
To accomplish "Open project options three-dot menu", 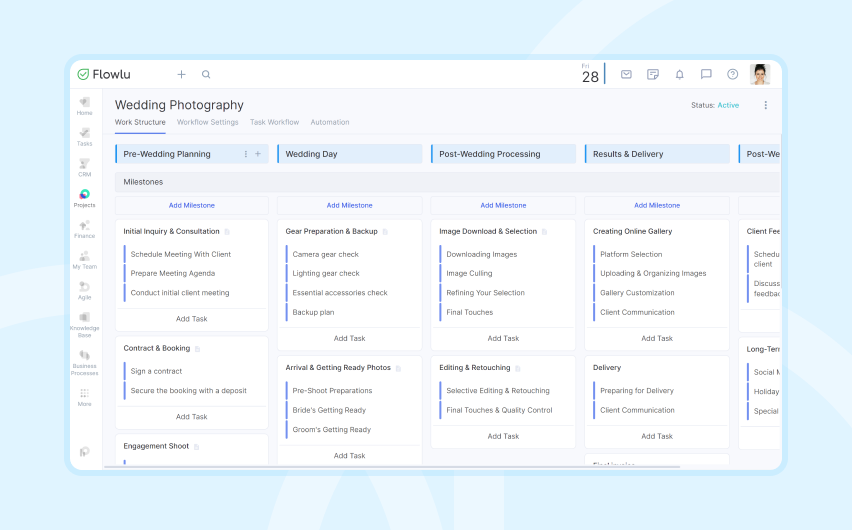I will click(766, 105).
